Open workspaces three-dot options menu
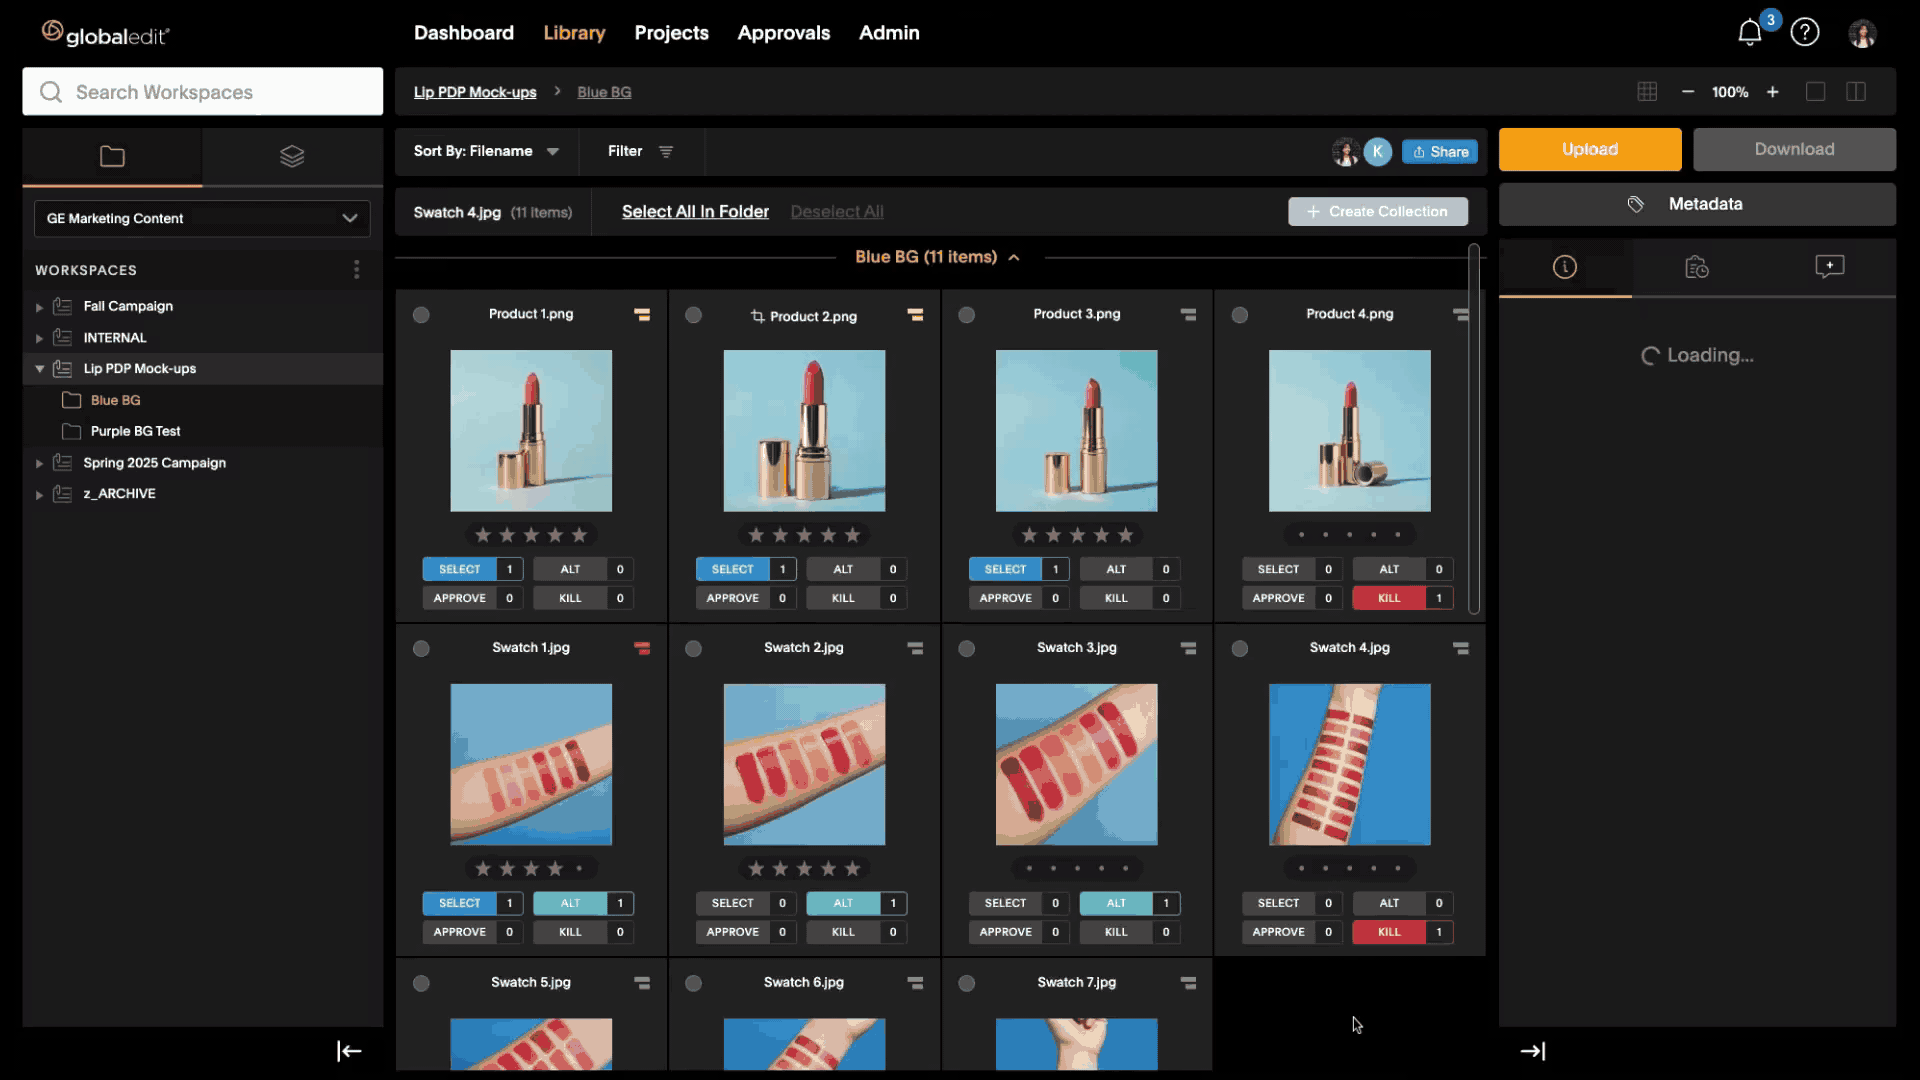1920x1080 pixels. 357,270
